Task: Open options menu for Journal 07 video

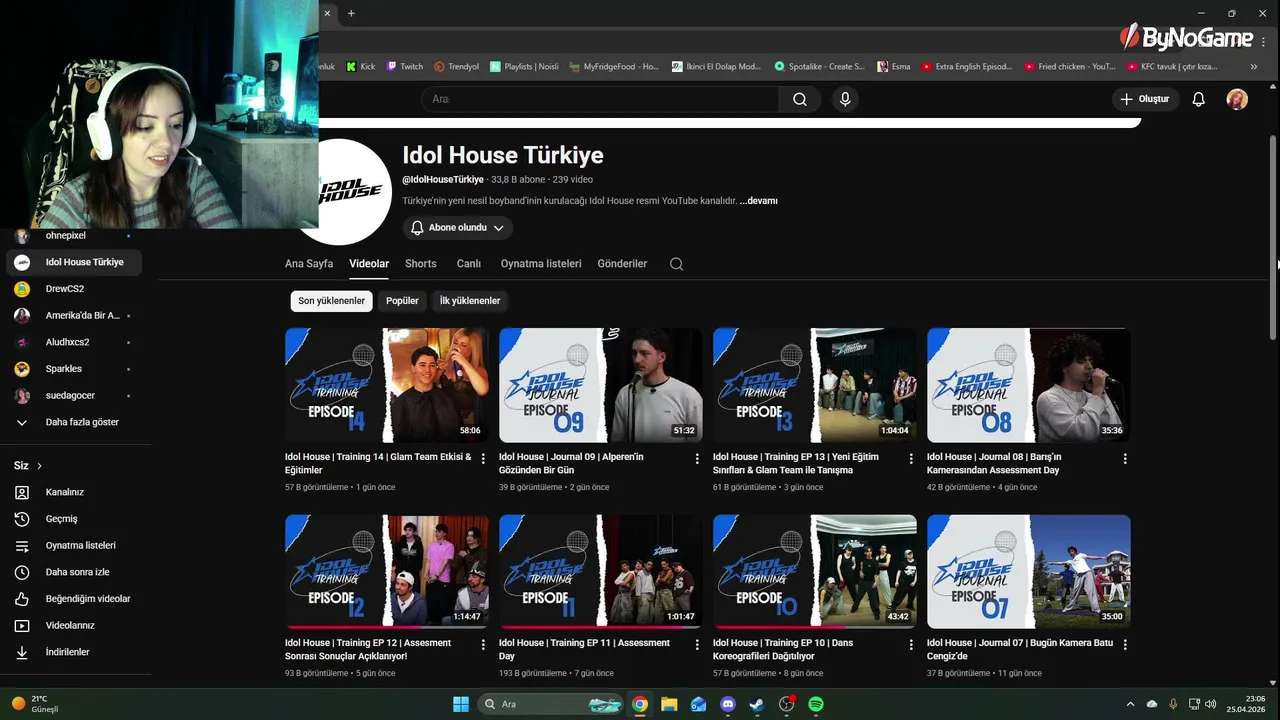Action: click(1125, 645)
